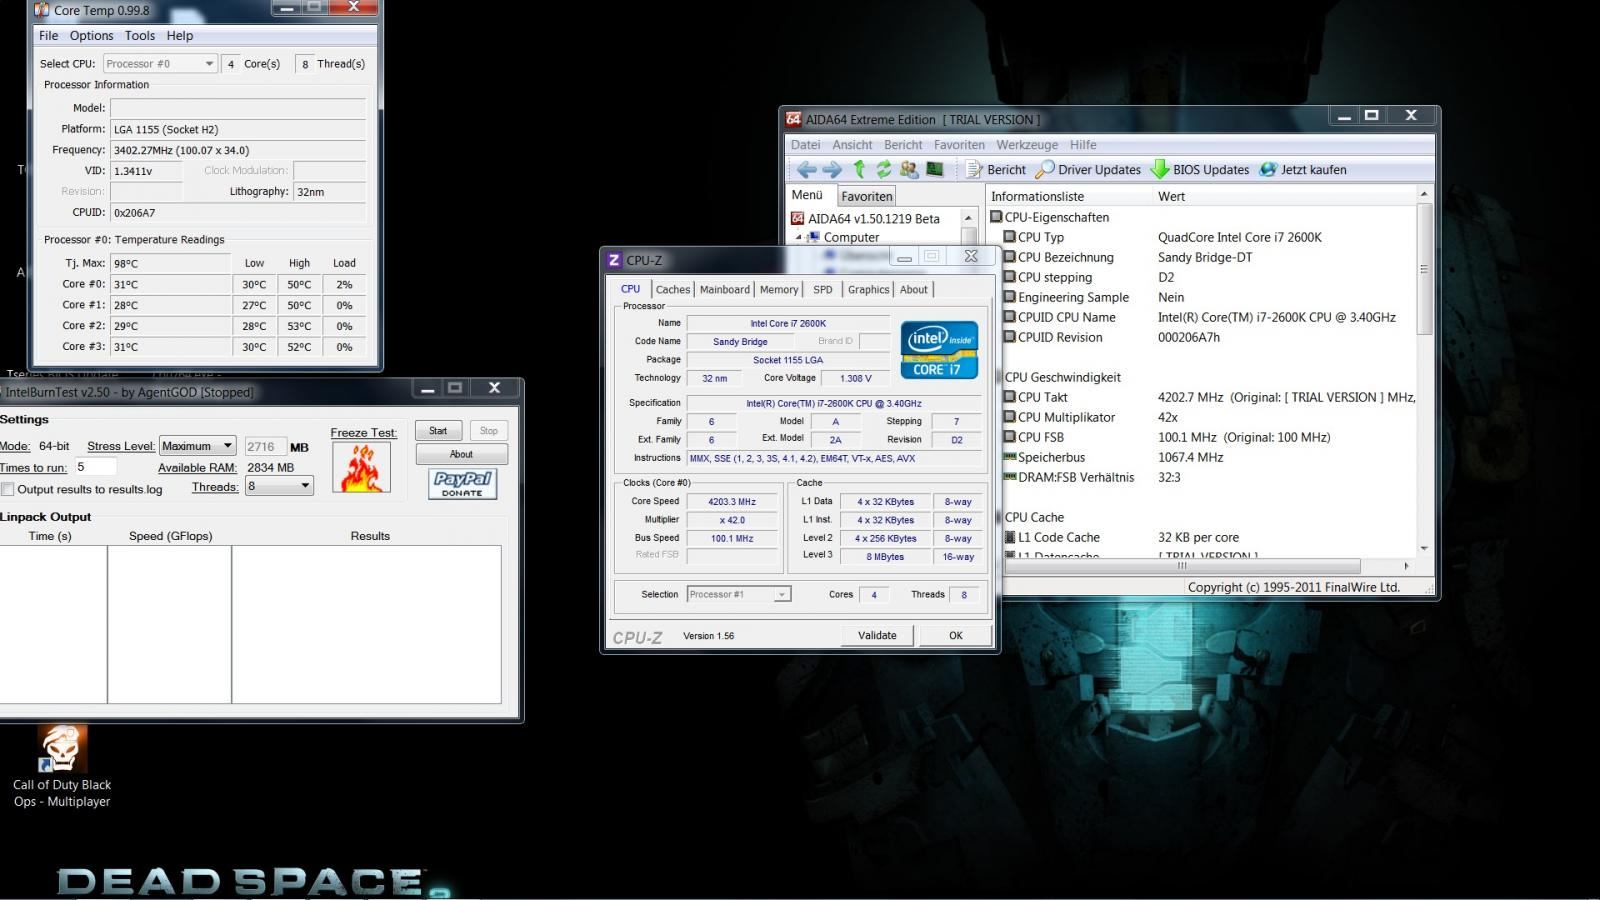
Task: Click the Stop button in IntelBurnTest
Action: [488, 431]
